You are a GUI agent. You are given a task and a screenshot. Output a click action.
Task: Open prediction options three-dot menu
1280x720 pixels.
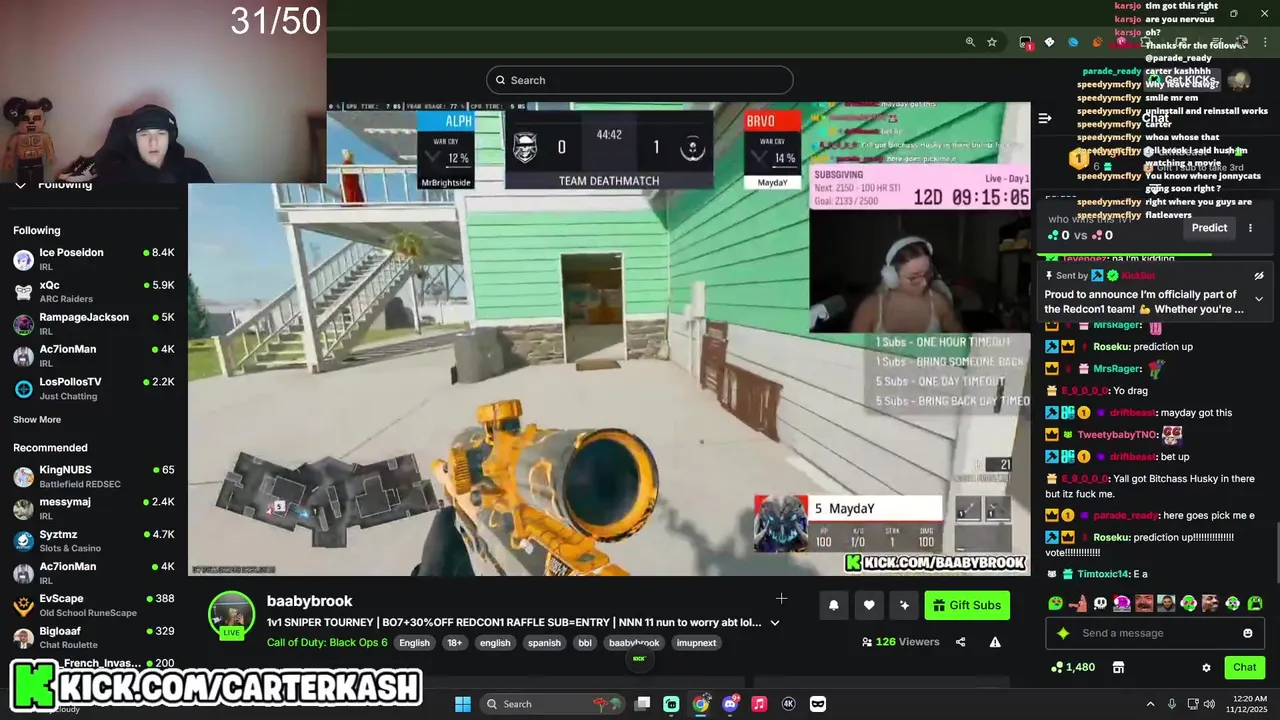coord(1250,228)
